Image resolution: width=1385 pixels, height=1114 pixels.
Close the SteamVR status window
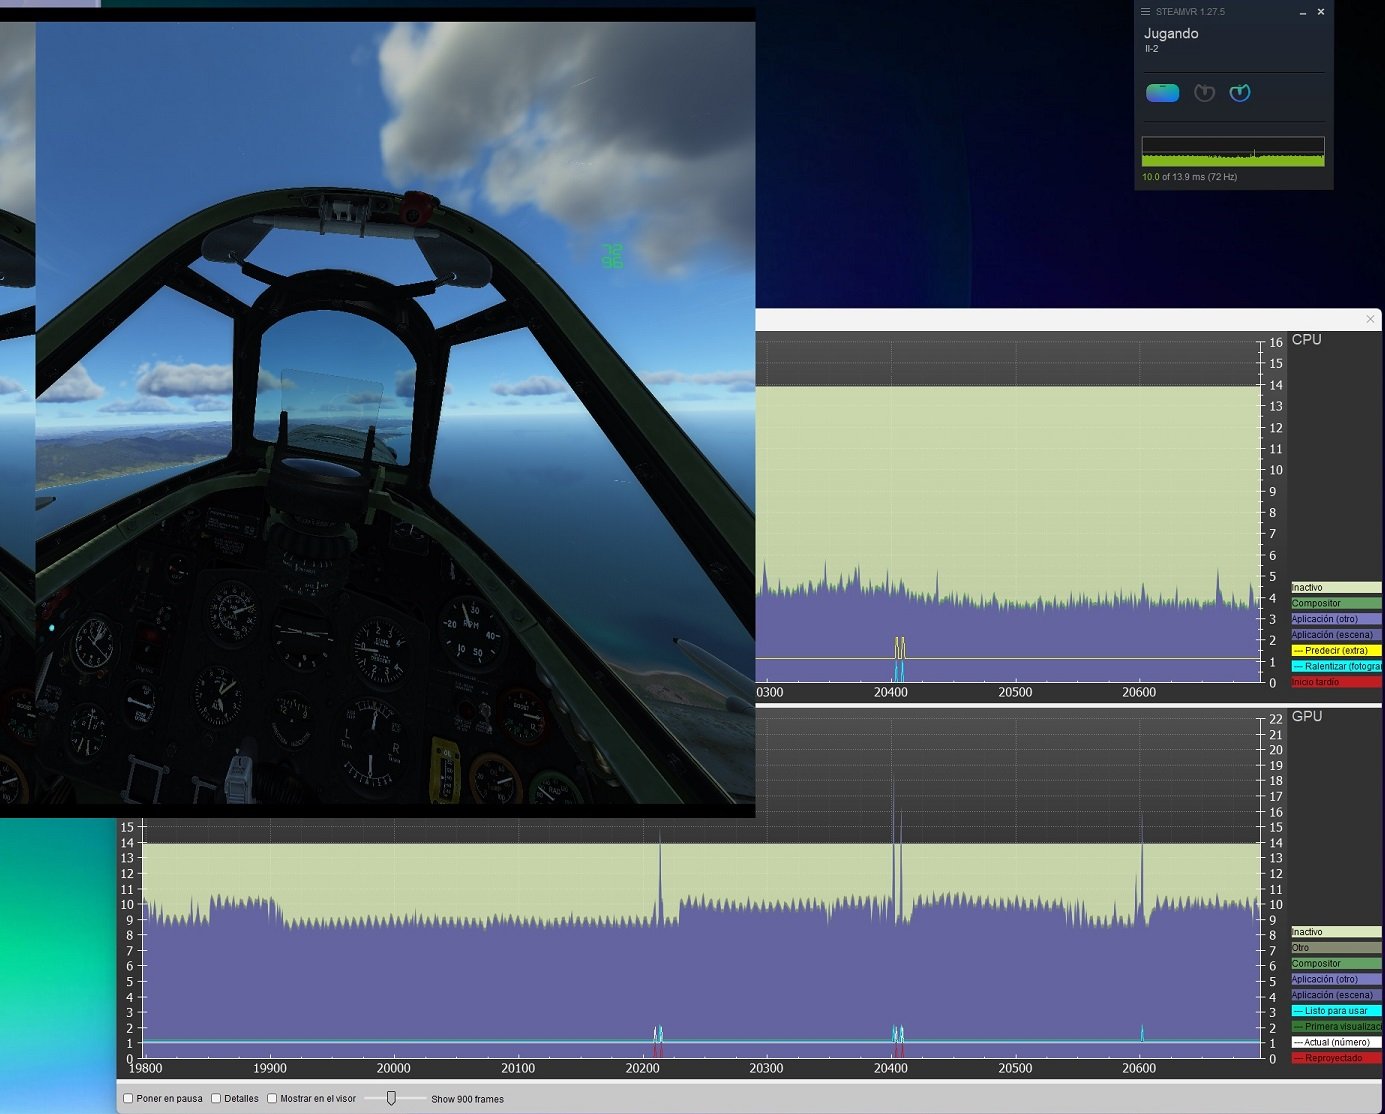(x=1321, y=12)
